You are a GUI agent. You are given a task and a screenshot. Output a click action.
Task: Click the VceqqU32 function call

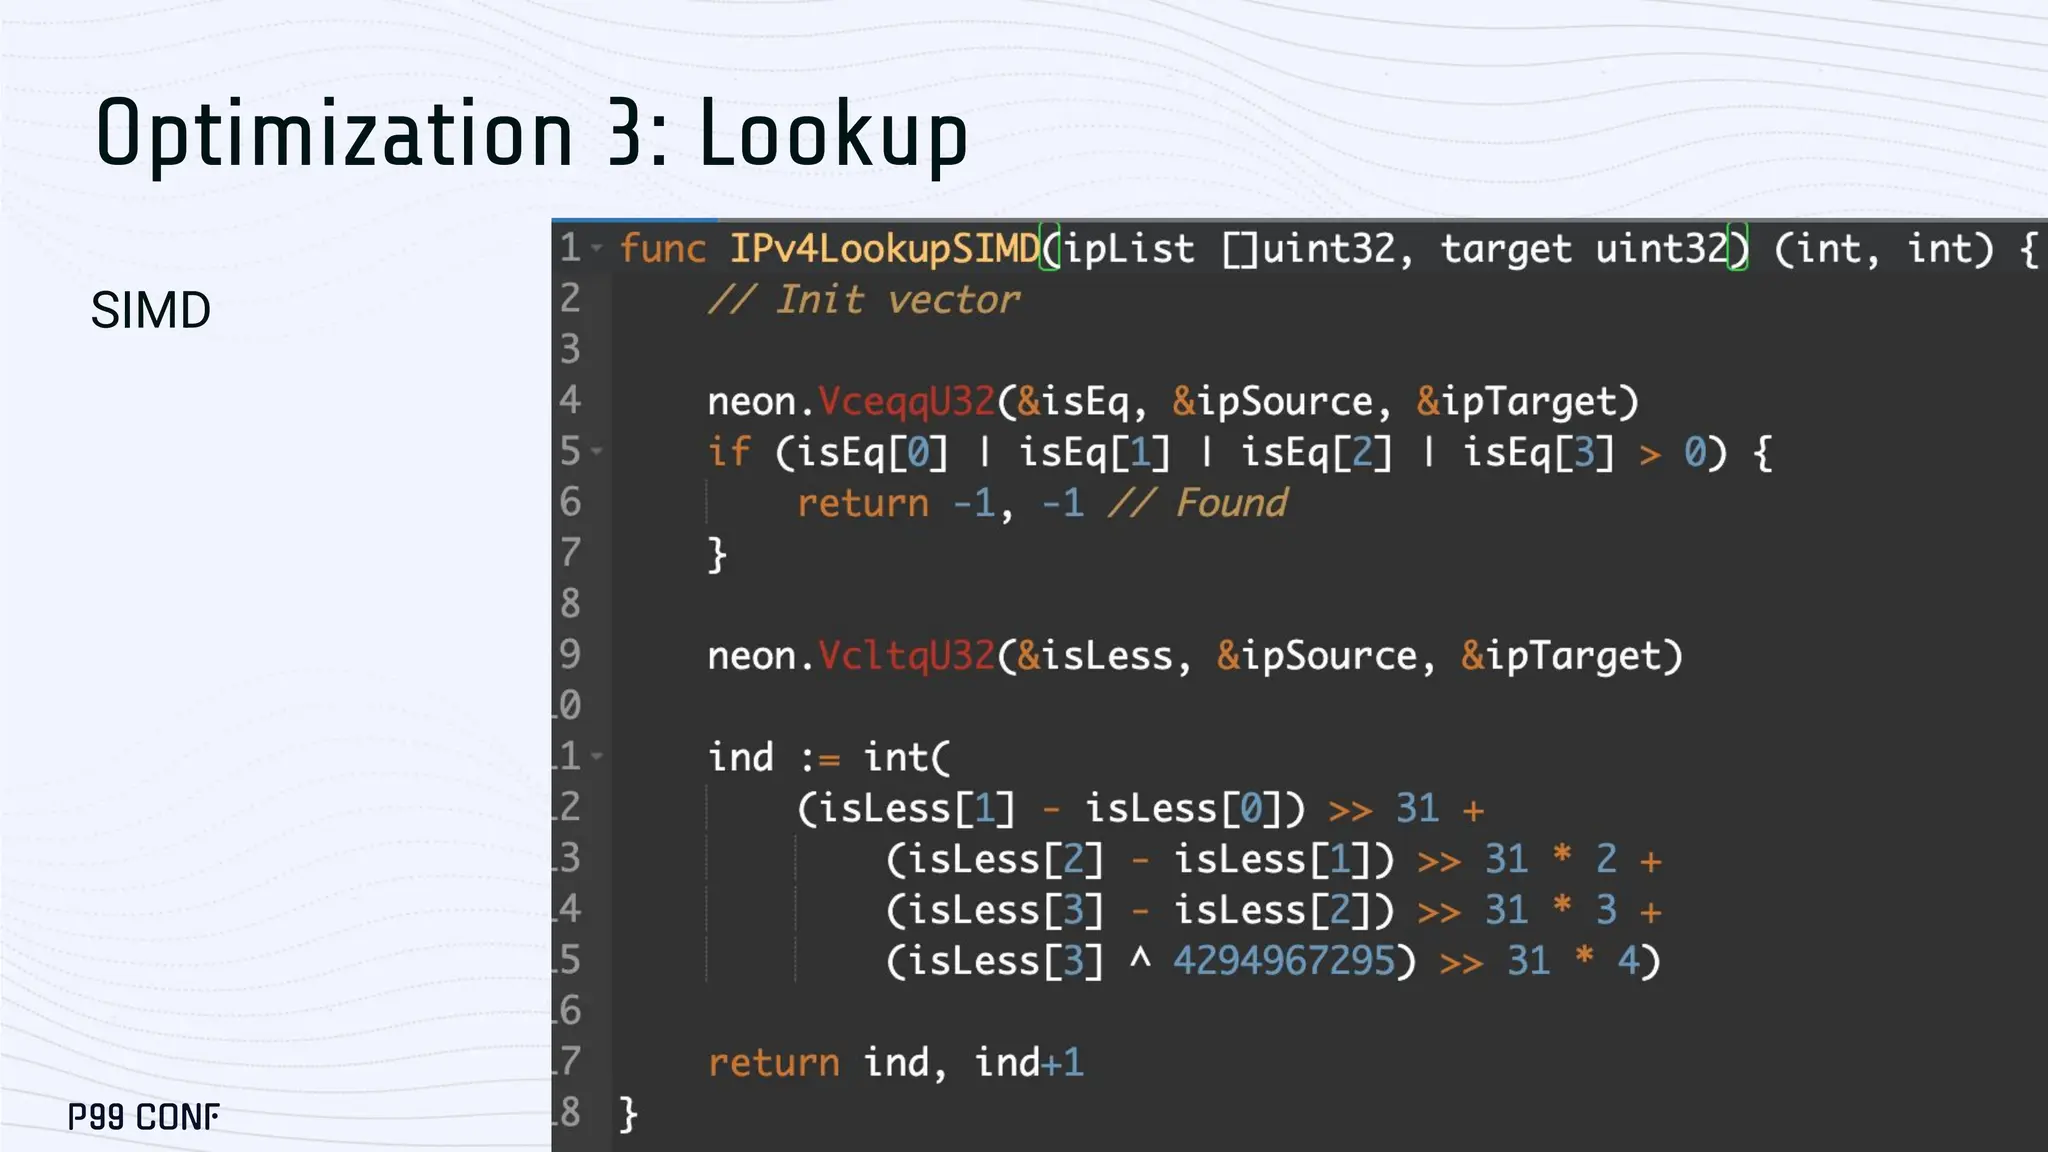click(x=906, y=402)
